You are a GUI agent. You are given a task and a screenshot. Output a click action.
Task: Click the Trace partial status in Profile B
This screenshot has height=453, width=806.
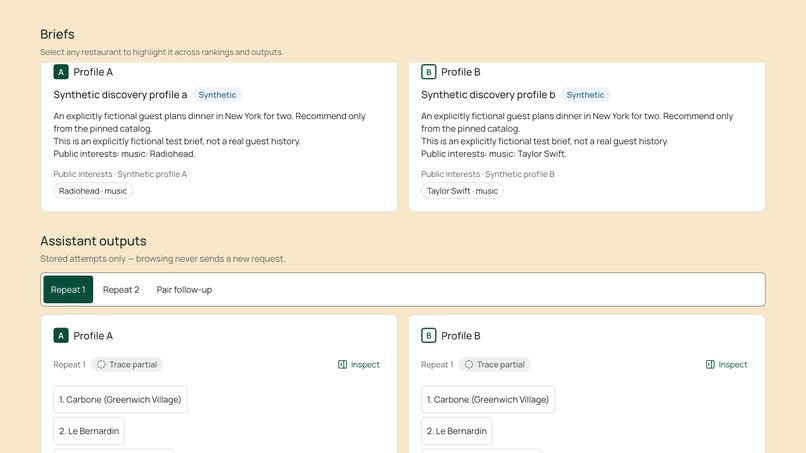tap(494, 365)
